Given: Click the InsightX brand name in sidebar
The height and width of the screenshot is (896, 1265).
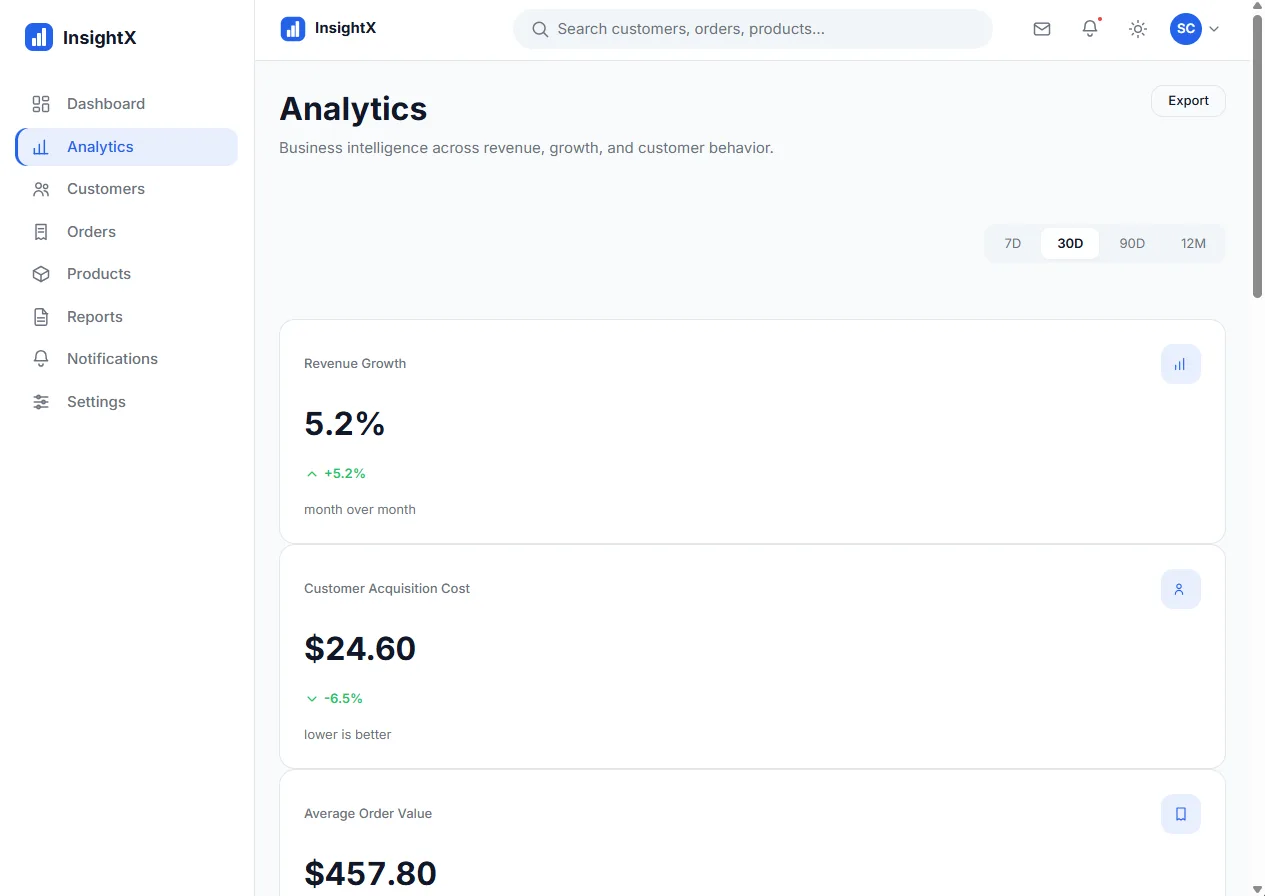Looking at the screenshot, I should pyautogui.click(x=99, y=38).
